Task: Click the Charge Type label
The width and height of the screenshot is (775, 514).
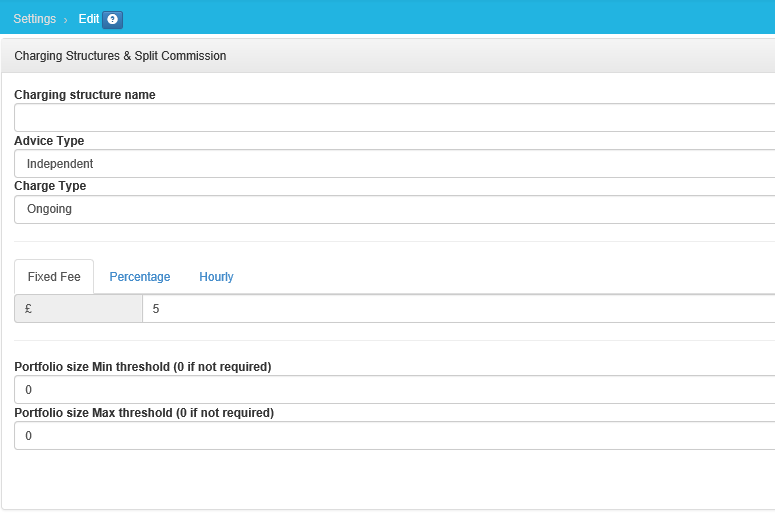Action: coord(50,186)
